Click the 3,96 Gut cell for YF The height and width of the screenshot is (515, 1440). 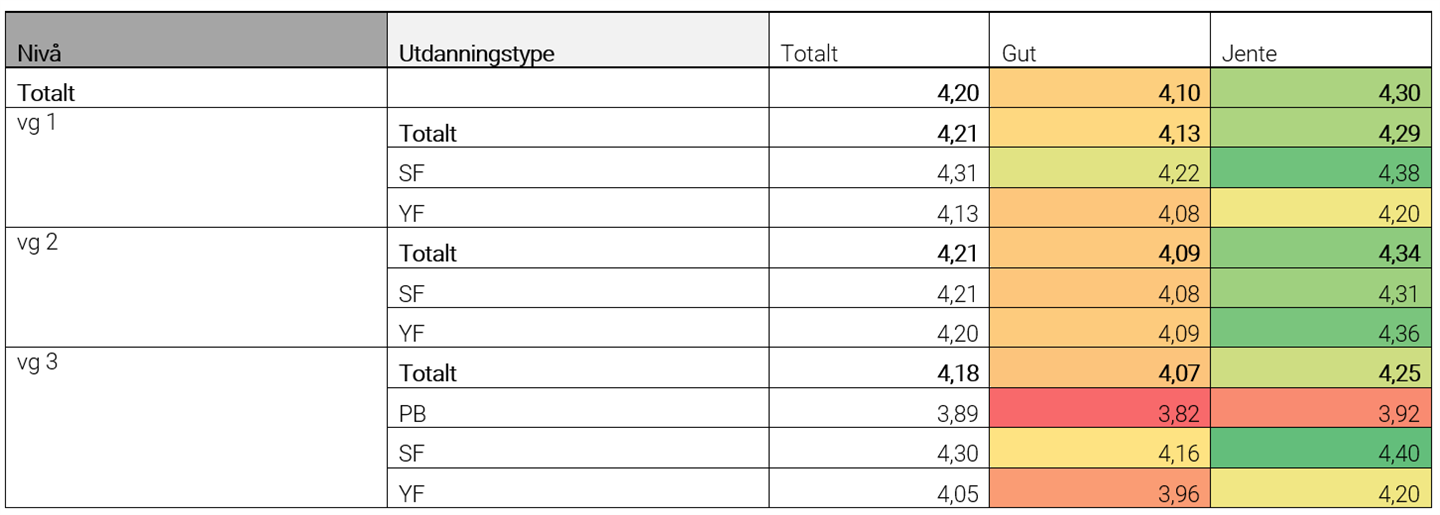point(1100,488)
